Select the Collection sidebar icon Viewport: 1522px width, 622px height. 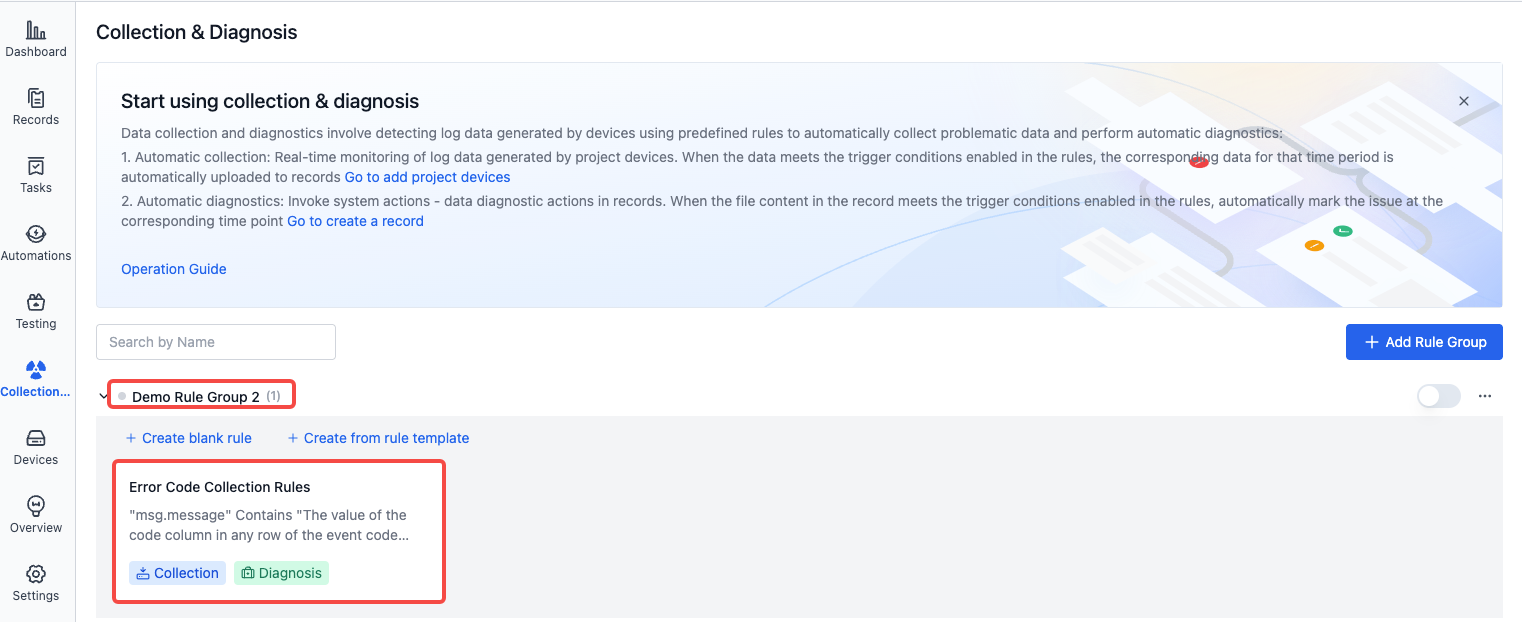tap(36, 380)
